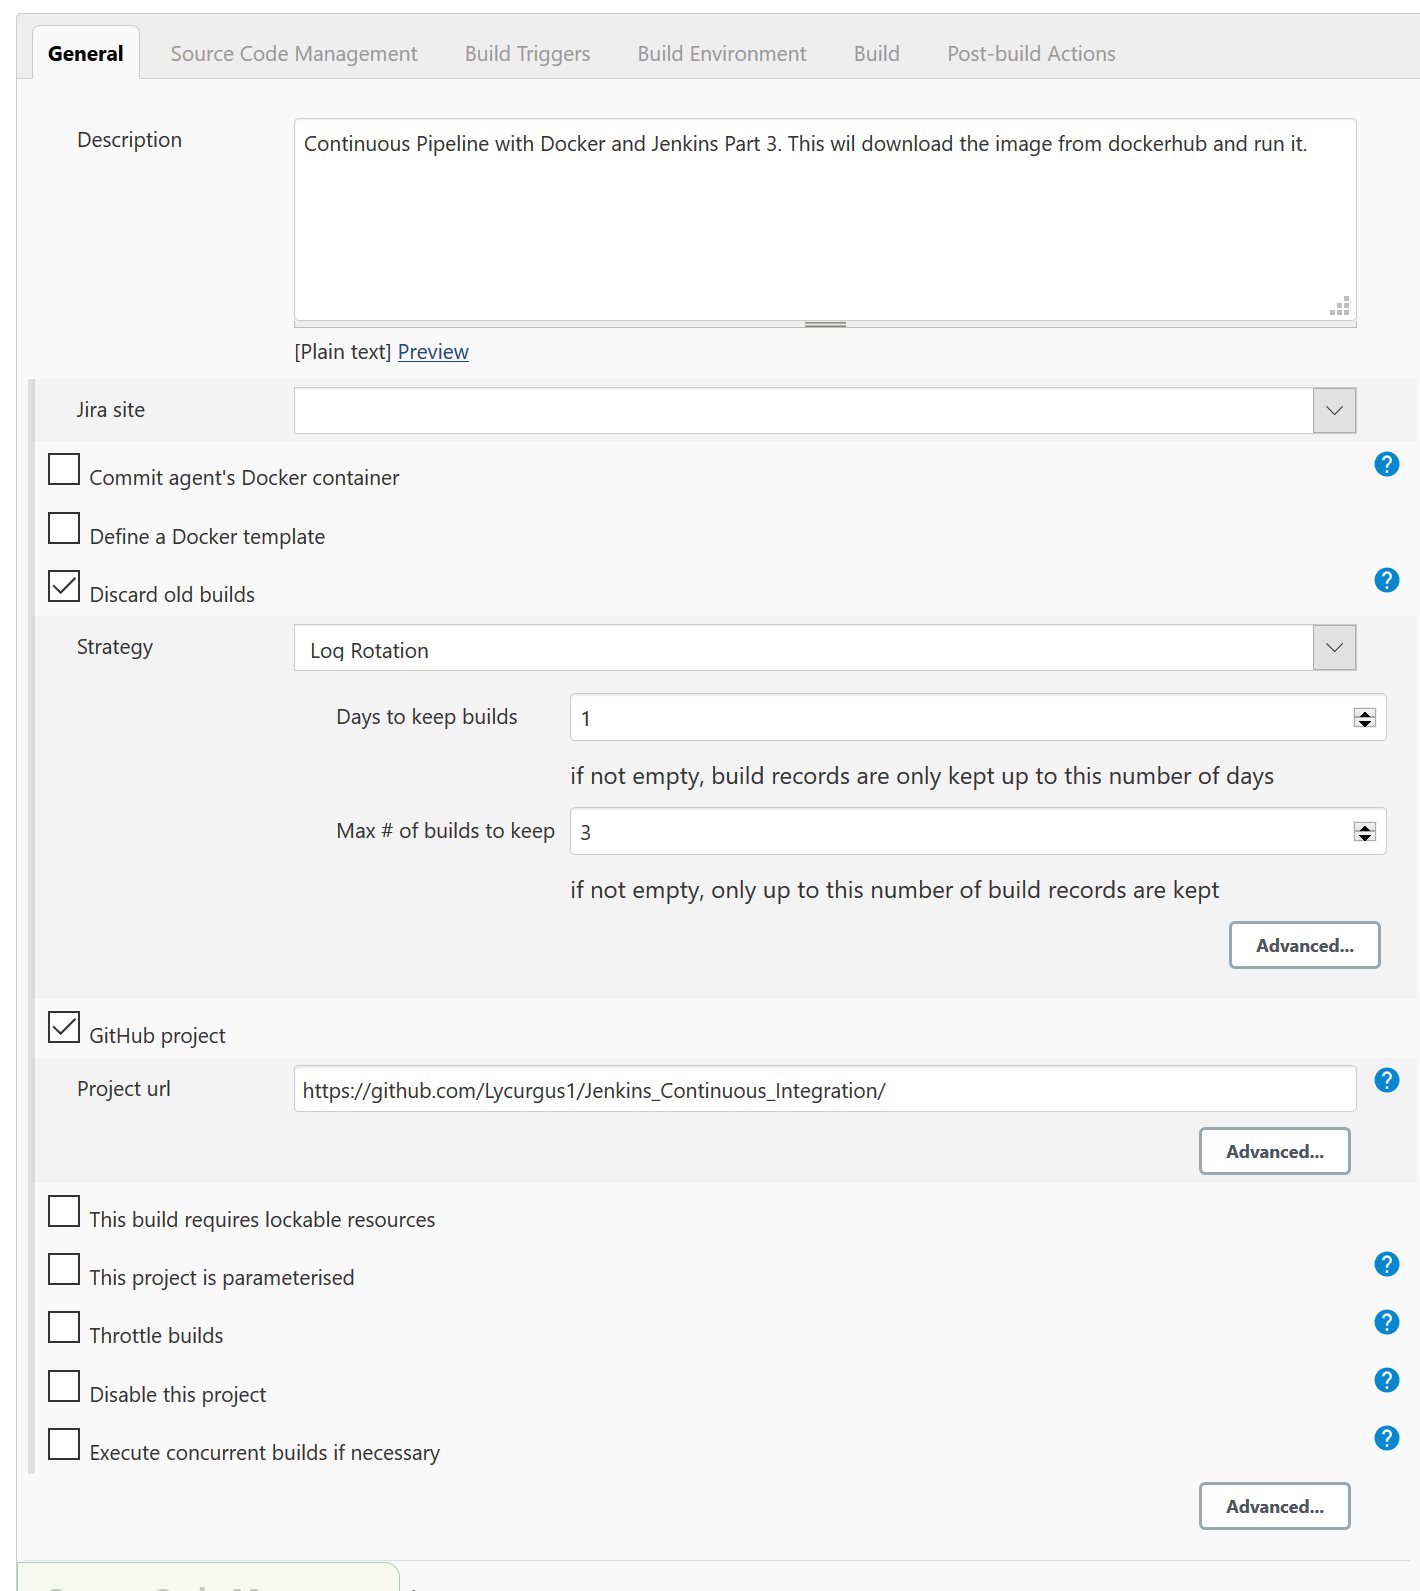
Task: Switch to Source Code Management tab
Action: pos(294,54)
